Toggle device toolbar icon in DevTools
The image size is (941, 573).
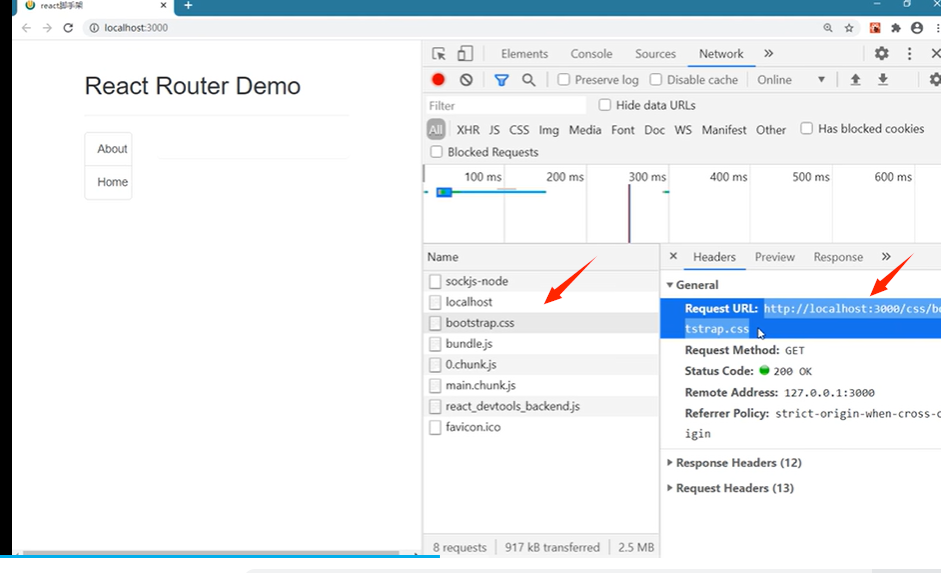click(x=465, y=53)
